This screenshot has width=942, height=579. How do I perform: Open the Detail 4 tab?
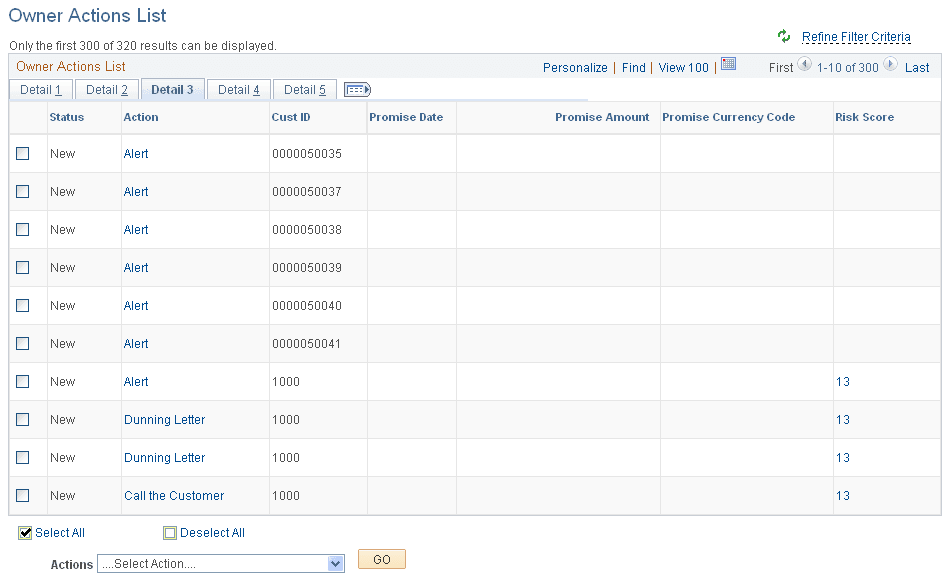(x=238, y=89)
